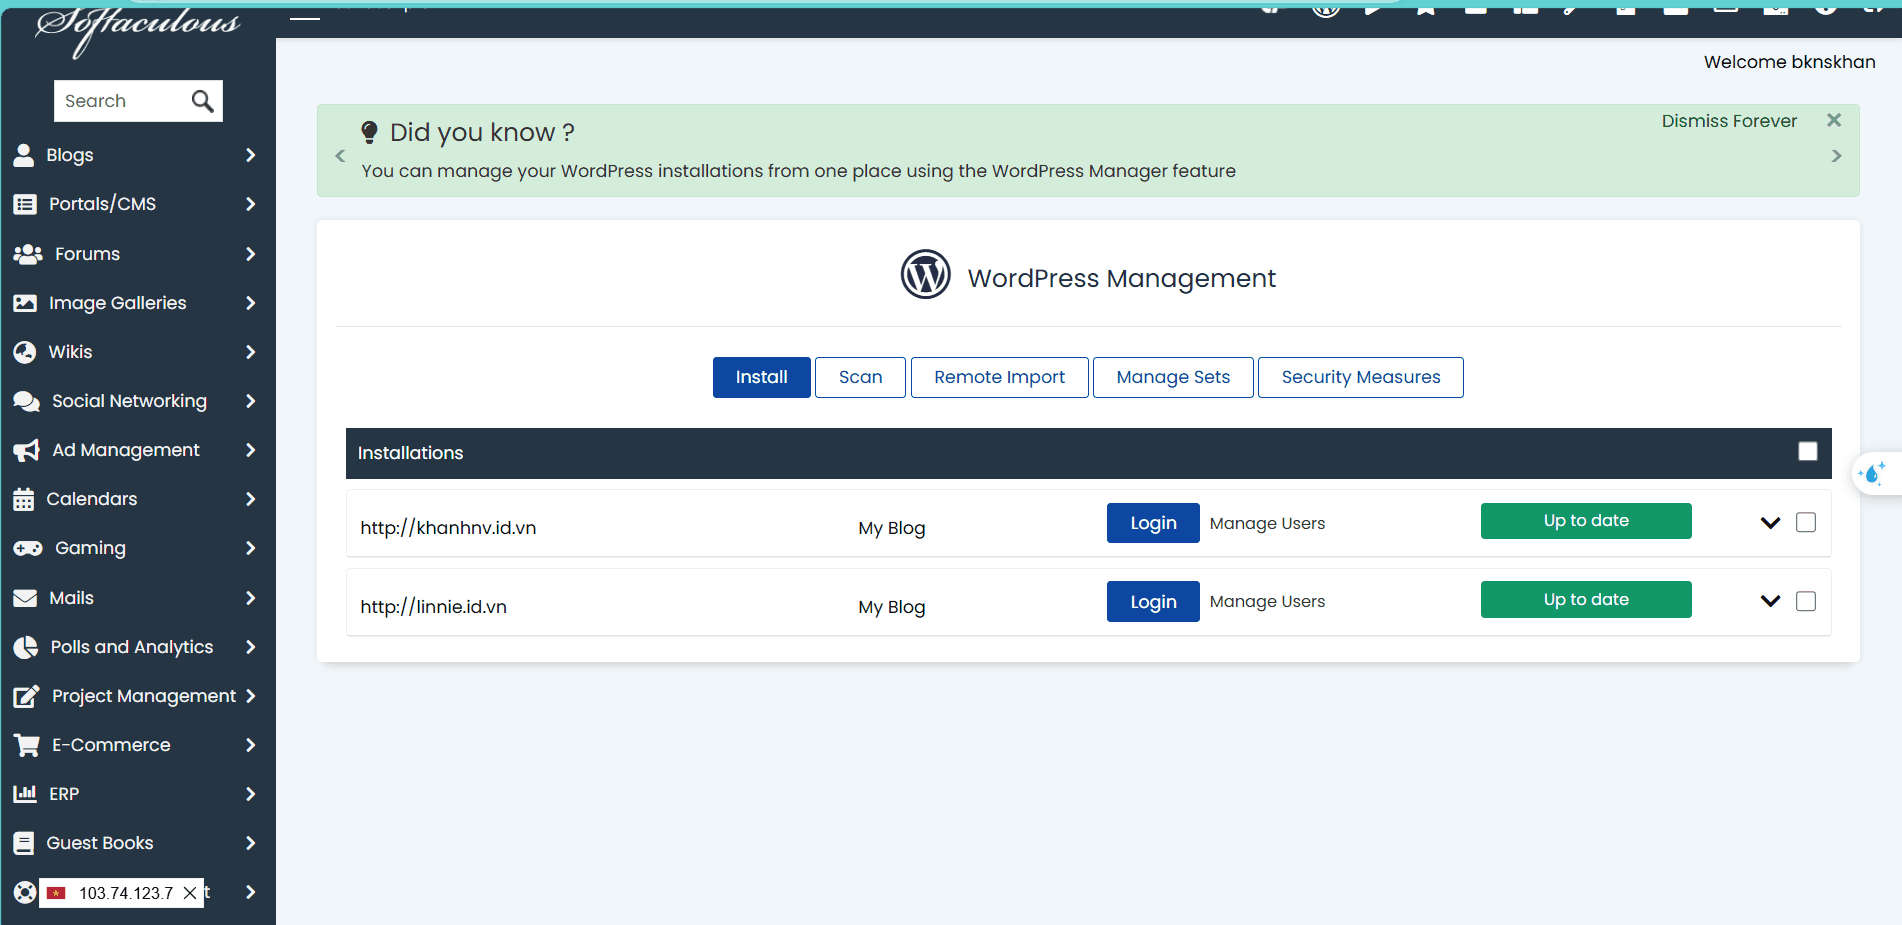Check the checkbox for linnie.id.vn installation
1902x925 pixels.
(1806, 601)
